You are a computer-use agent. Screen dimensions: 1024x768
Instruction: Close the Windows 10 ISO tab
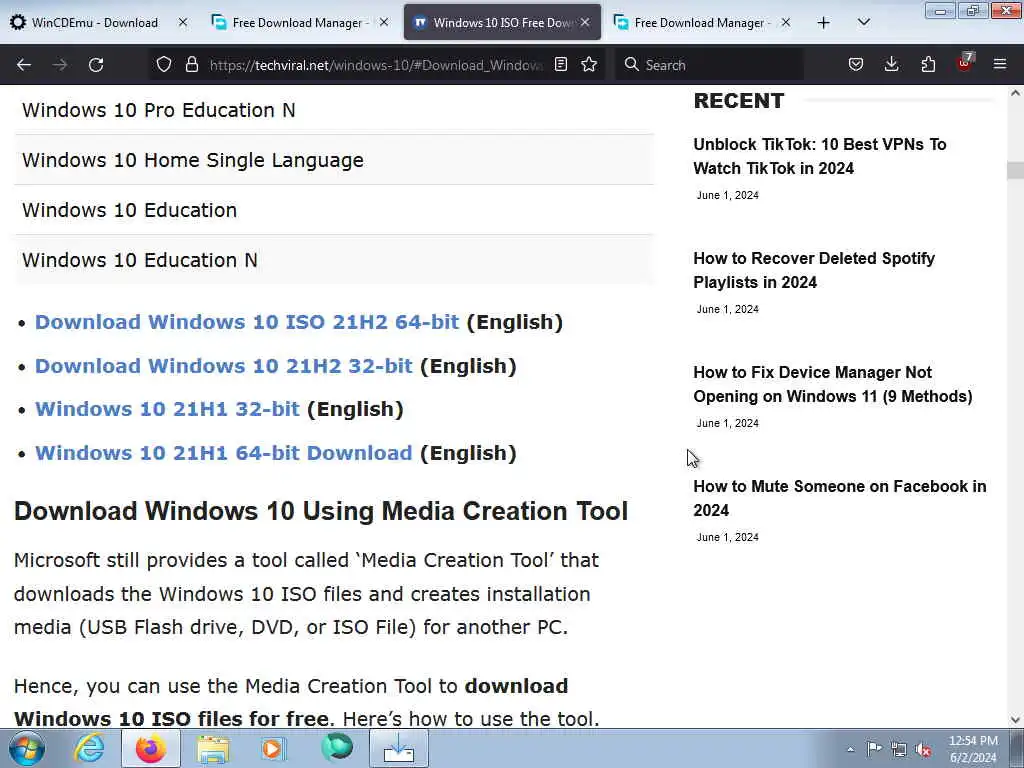click(x=585, y=23)
